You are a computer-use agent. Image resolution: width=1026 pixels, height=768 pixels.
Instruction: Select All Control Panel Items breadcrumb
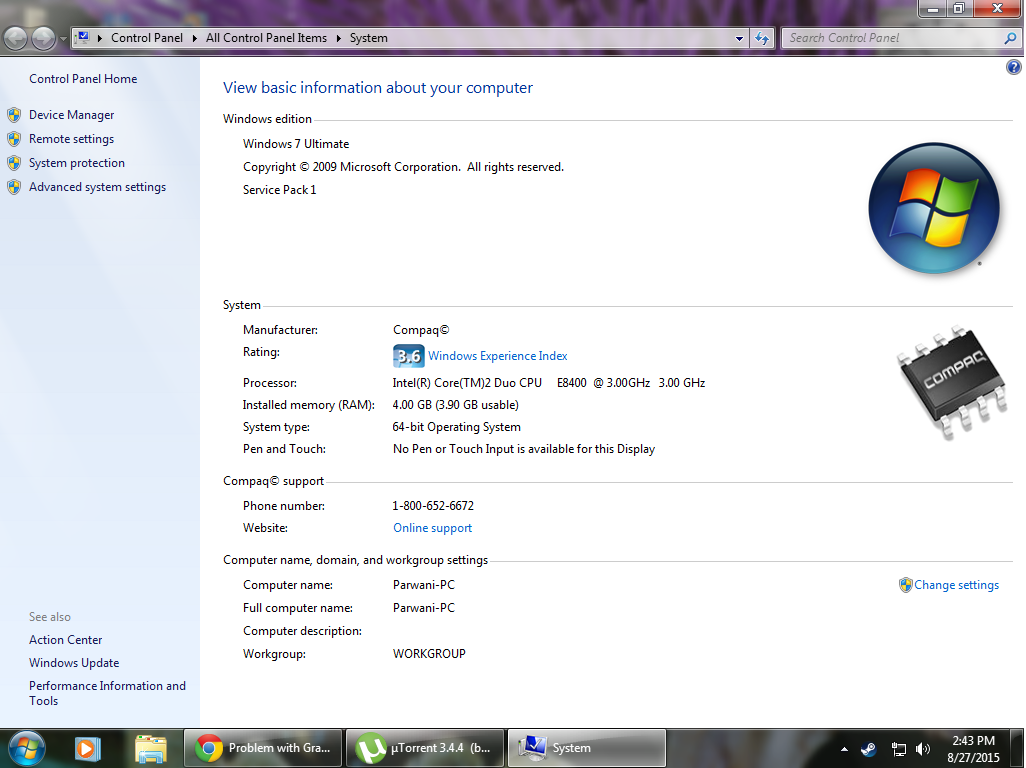point(266,38)
